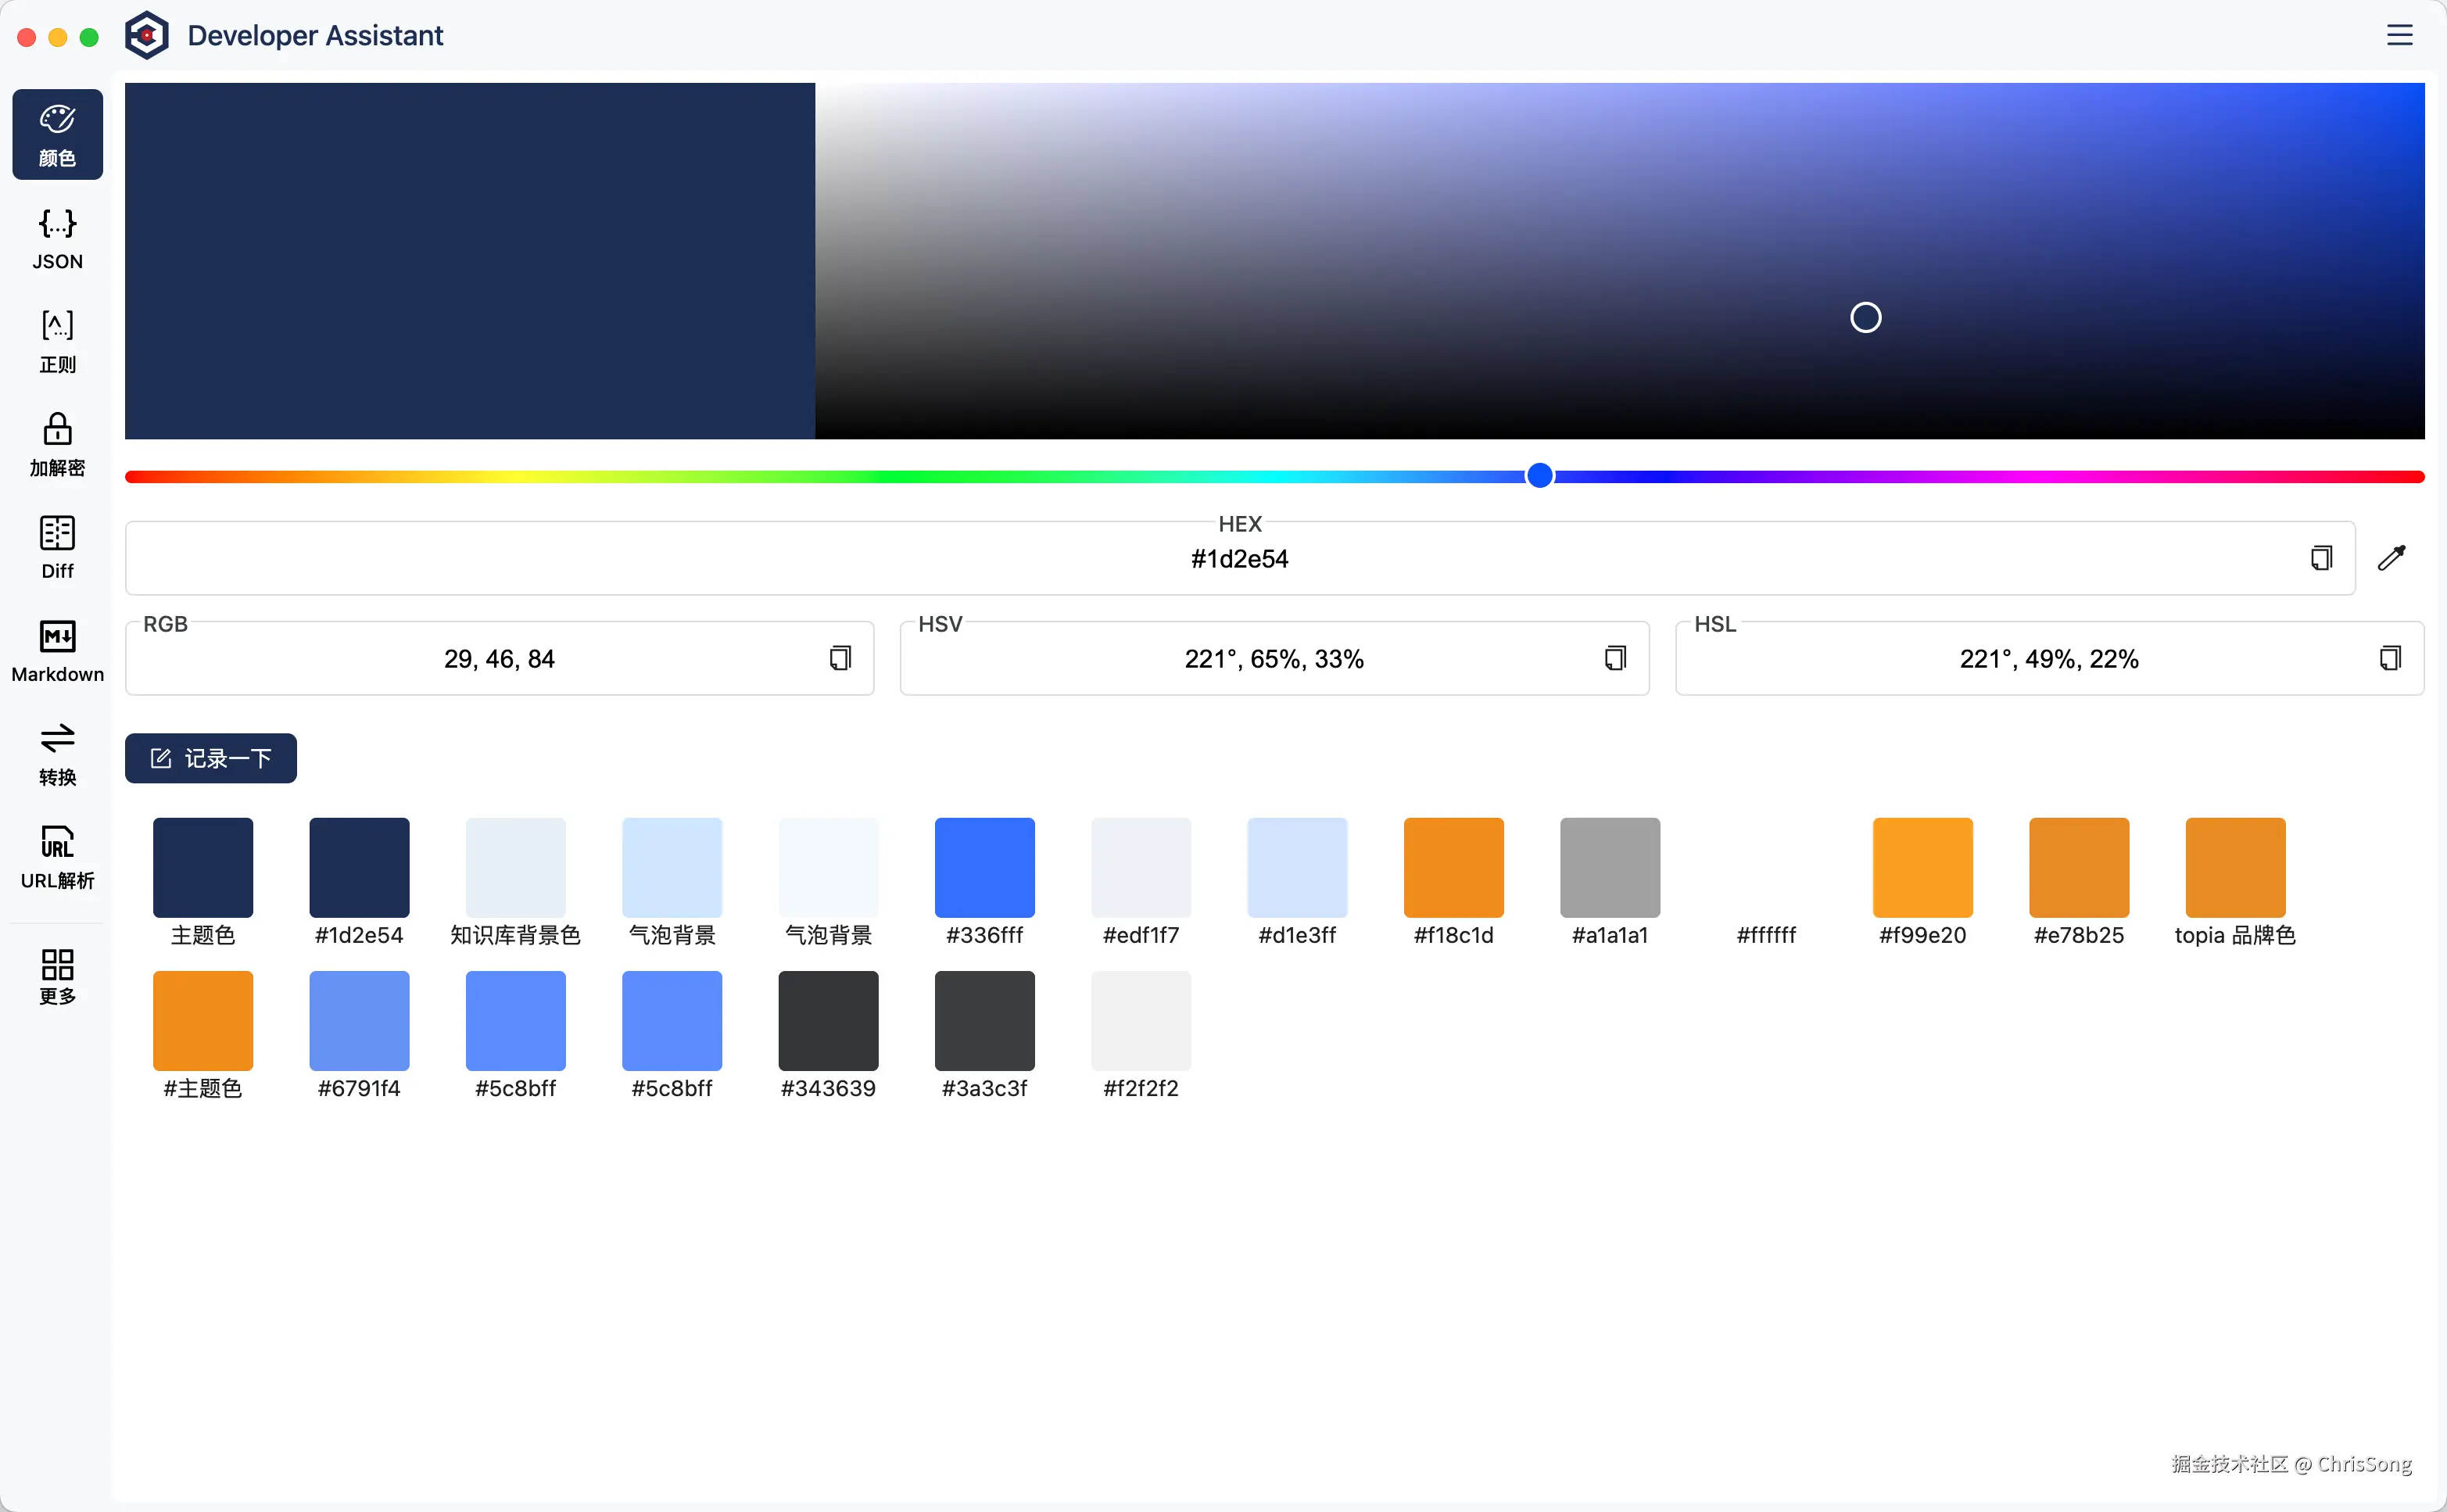Open the 转换 conversion tool
The image size is (2447, 1512).
tap(57, 754)
